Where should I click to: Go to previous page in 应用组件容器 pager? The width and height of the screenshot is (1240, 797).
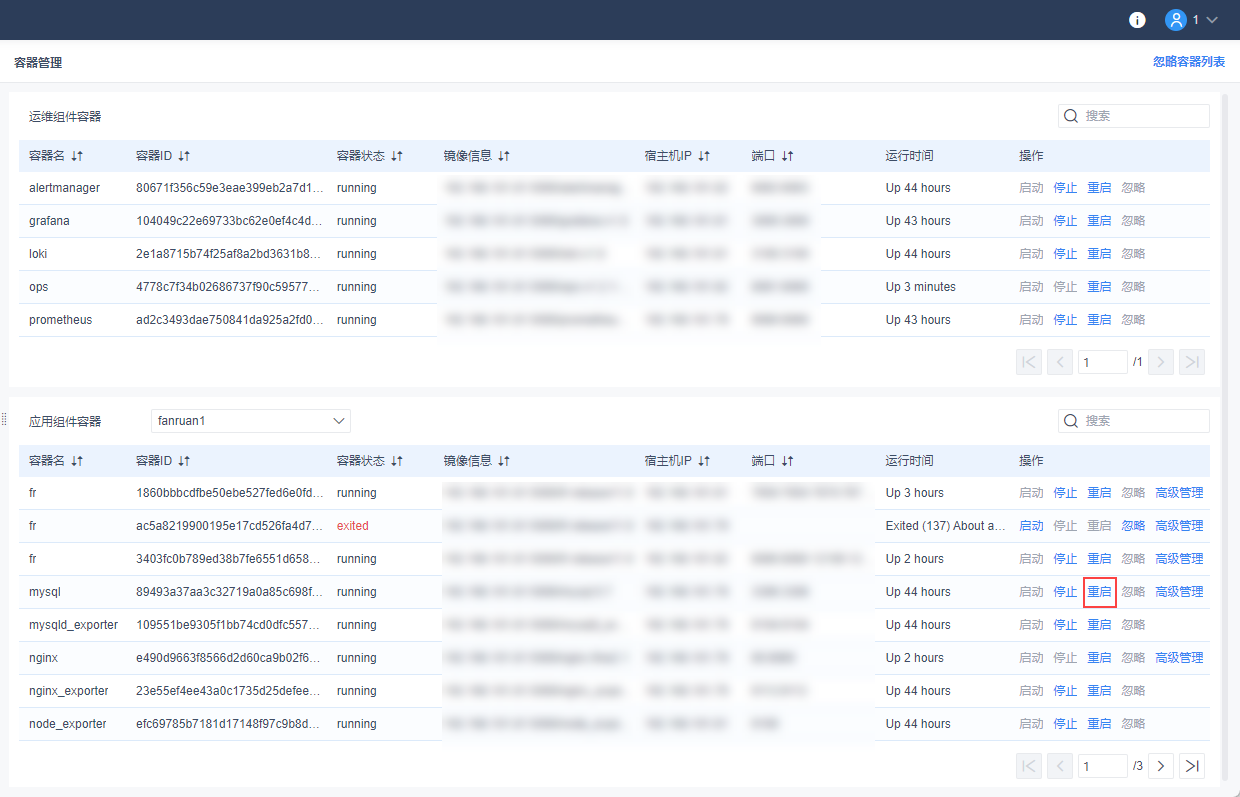click(x=1060, y=766)
